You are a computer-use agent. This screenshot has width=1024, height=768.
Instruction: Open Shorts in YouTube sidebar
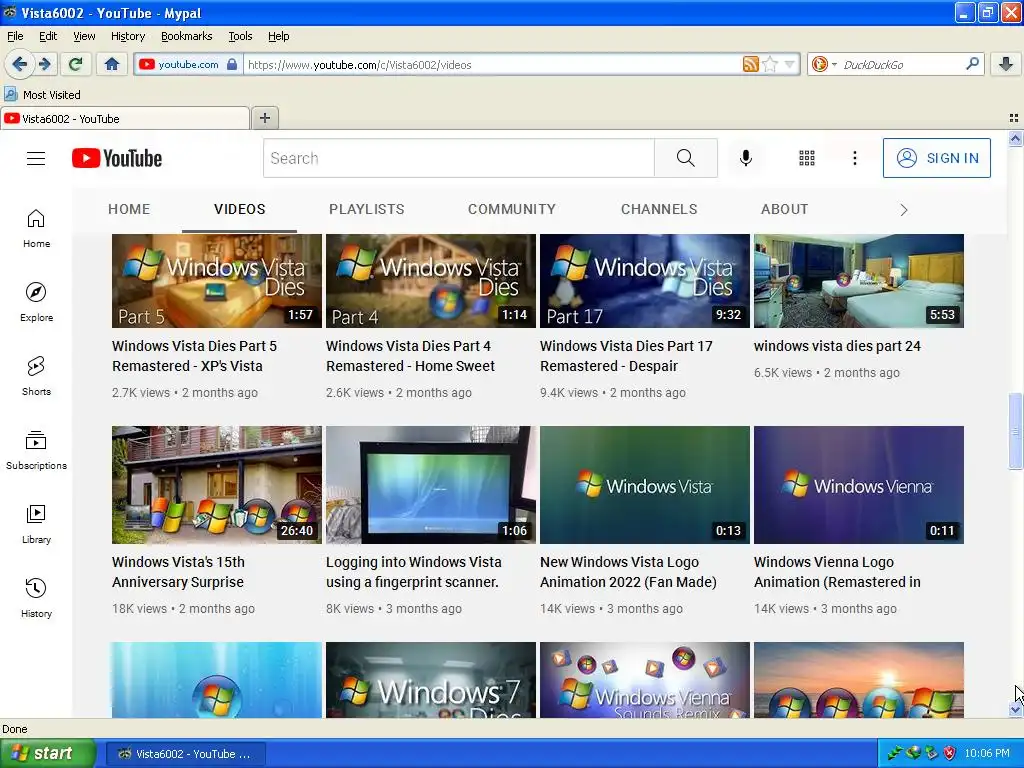36,377
